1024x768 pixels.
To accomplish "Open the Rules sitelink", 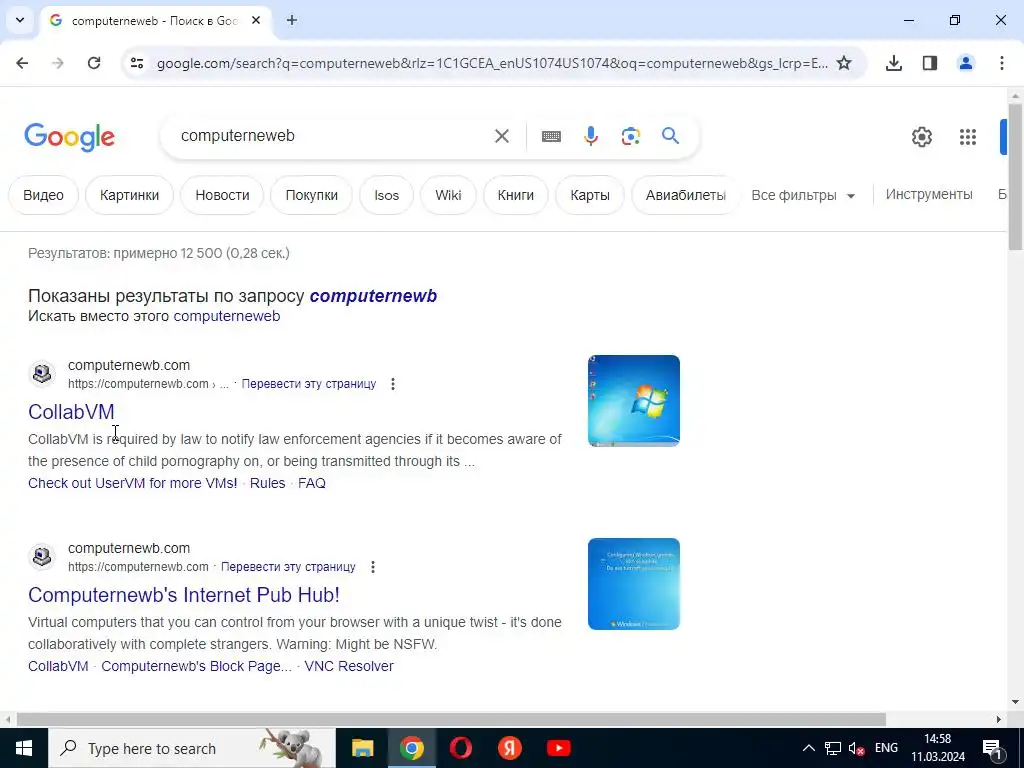I will tap(268, 483).
